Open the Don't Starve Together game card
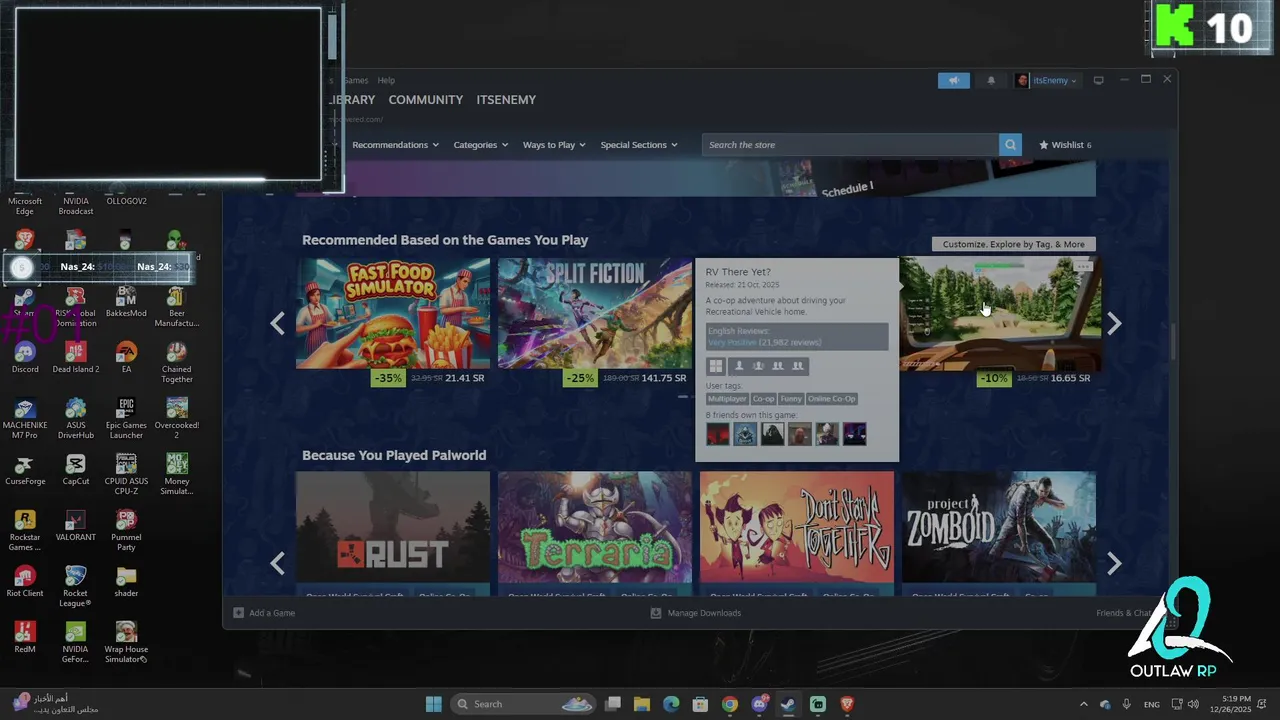This screenshot has width=1280, height=720. (797, 527)
